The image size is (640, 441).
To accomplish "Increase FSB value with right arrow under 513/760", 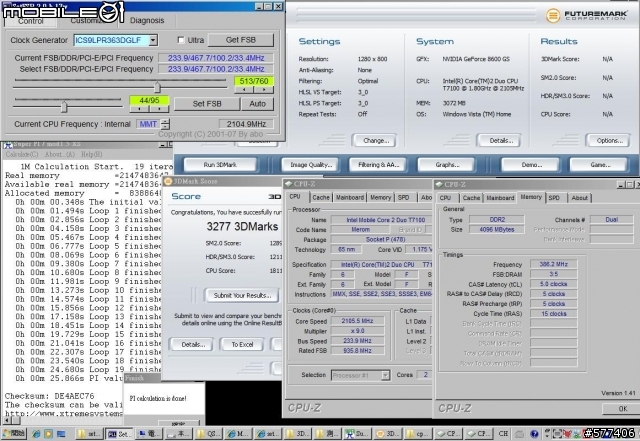I will pos(264,90).
